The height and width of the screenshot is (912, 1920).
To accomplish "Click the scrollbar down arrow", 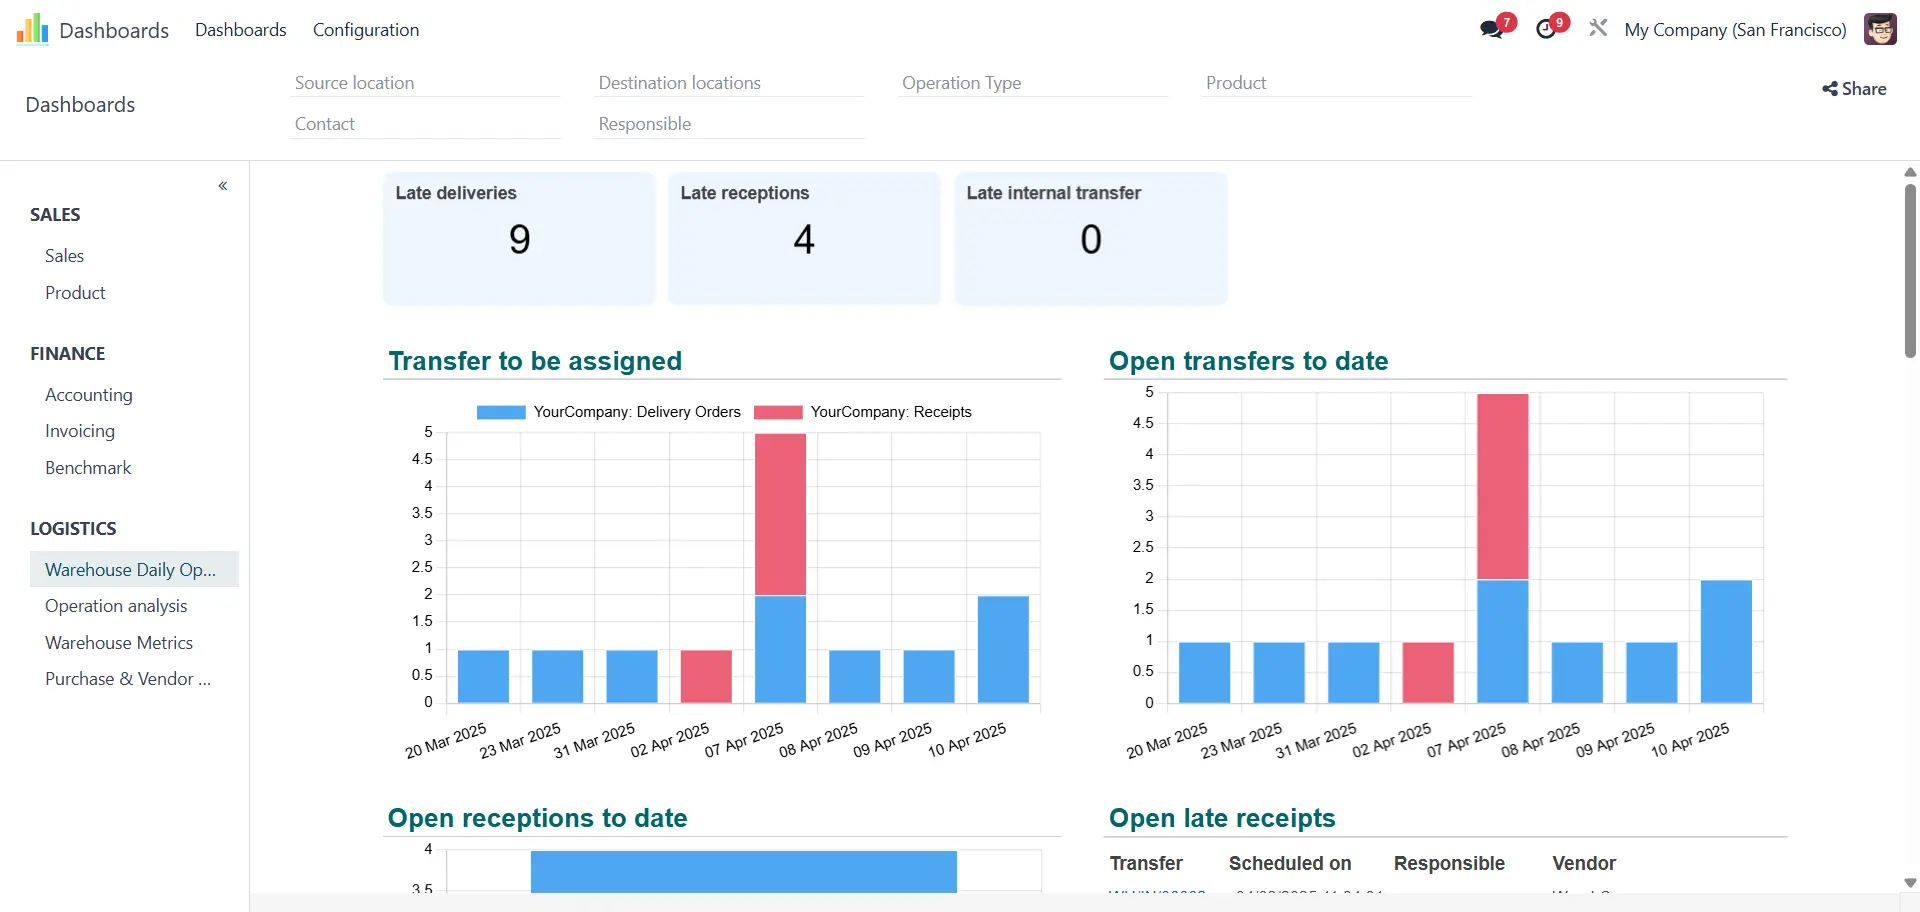I will point(1910,883).
